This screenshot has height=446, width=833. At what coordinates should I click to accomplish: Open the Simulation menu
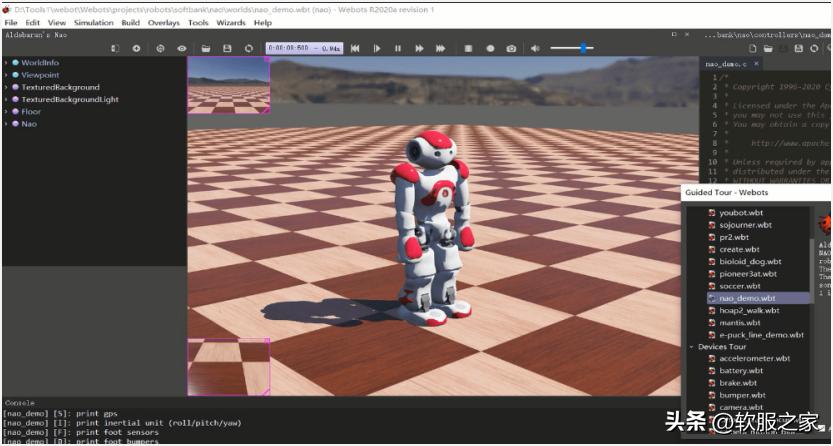tap(92, 22)
